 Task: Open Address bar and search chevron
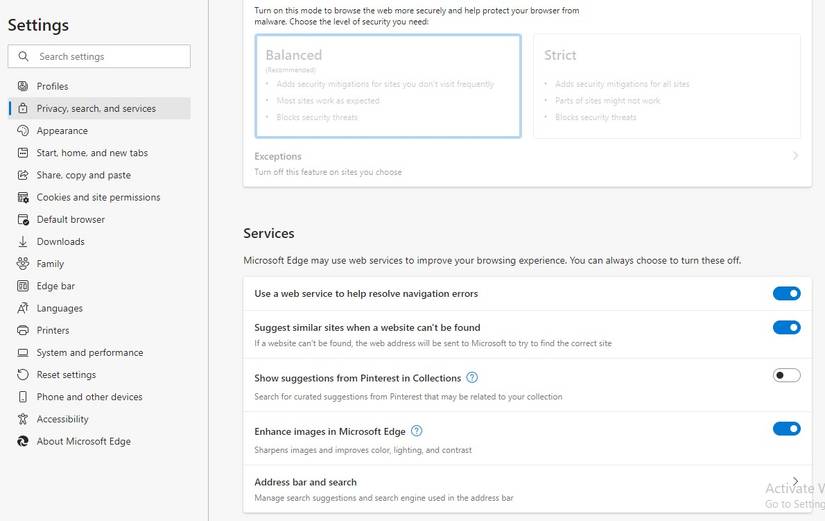coord(795,481)
